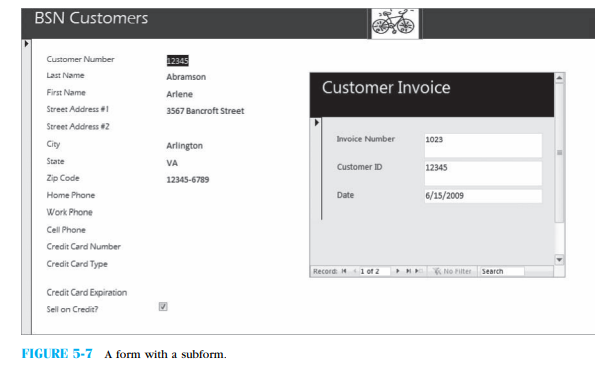Click the Home Phone label
The image size is (605, 369).
71,195
